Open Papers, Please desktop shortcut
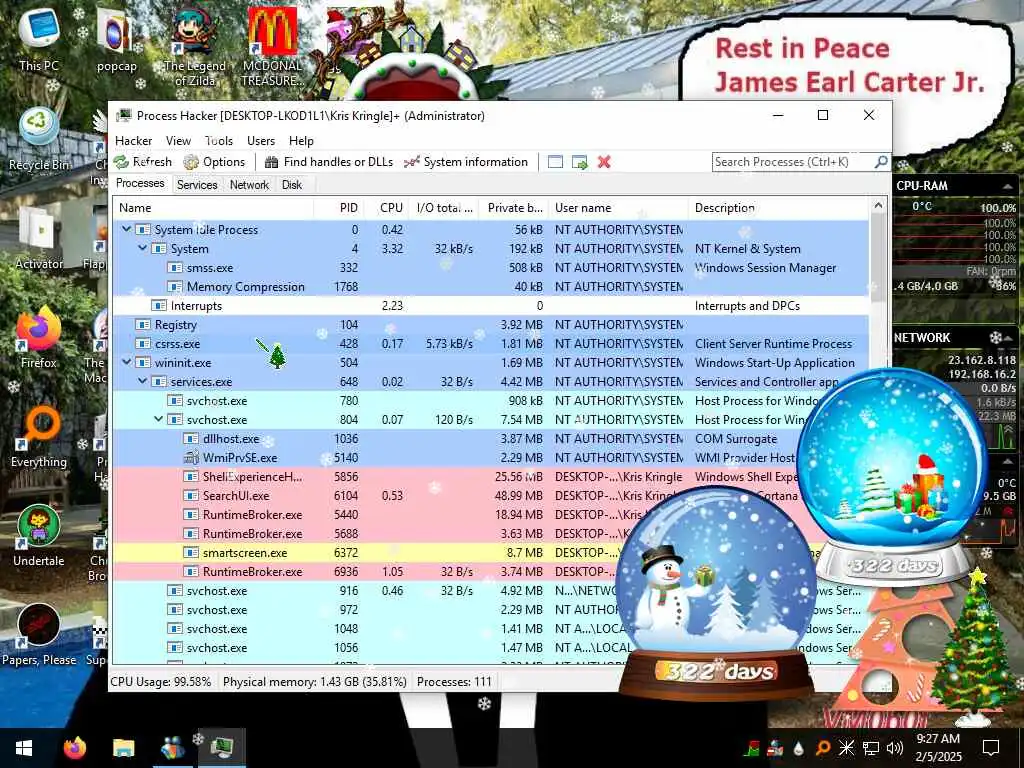 tap(39, 635)
